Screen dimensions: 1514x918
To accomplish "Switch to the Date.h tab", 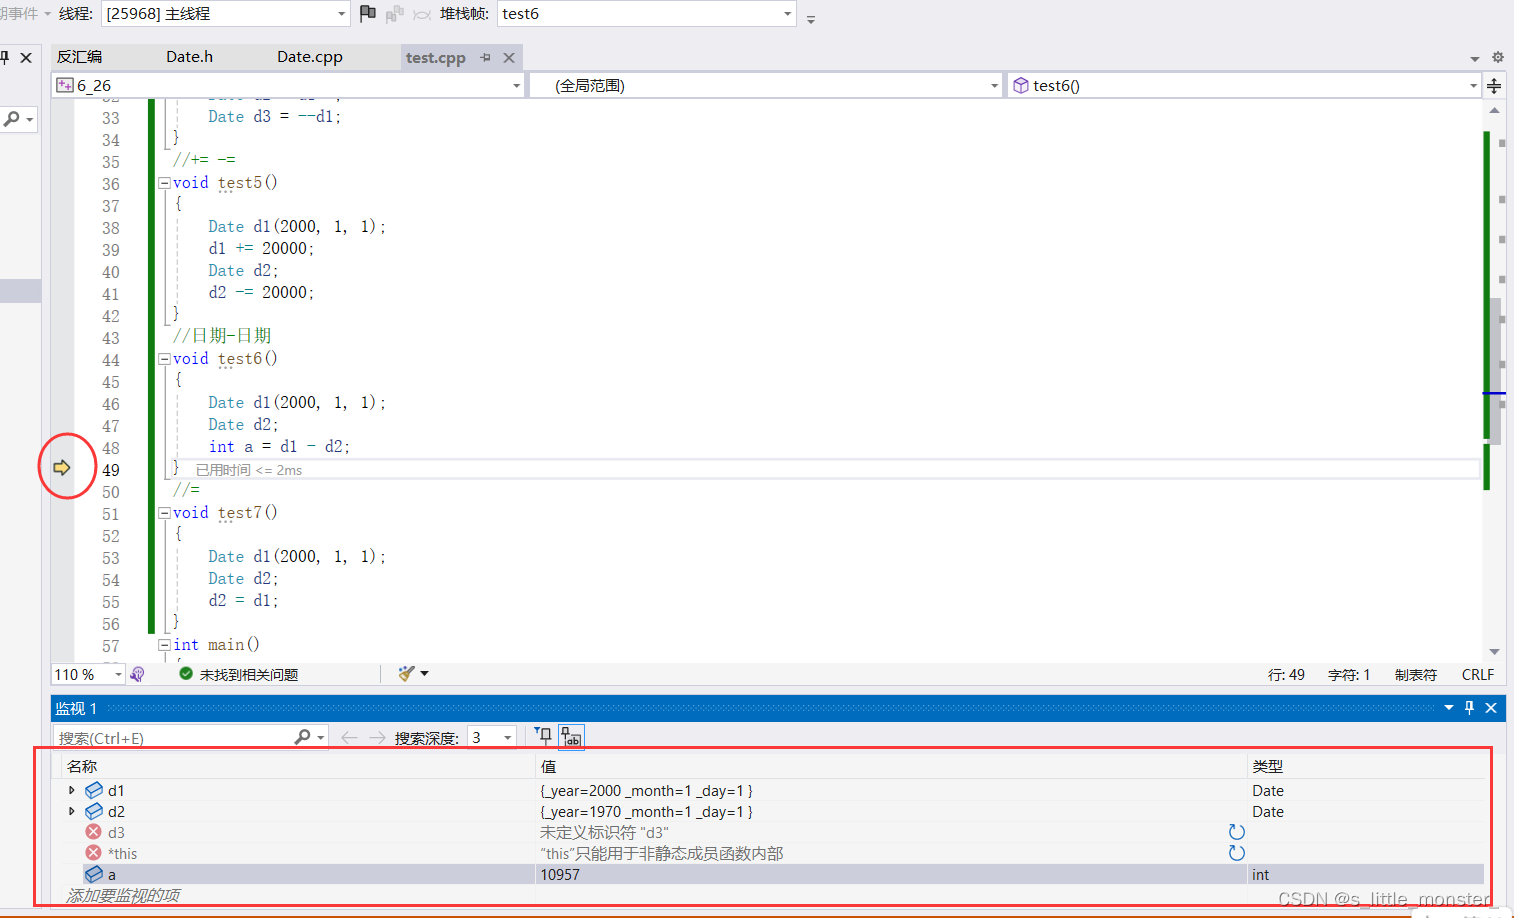I will (189, 57).
